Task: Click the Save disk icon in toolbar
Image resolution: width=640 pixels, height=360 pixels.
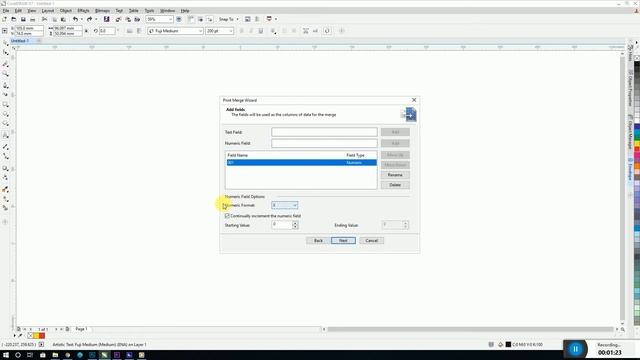Action: (23, 19)
